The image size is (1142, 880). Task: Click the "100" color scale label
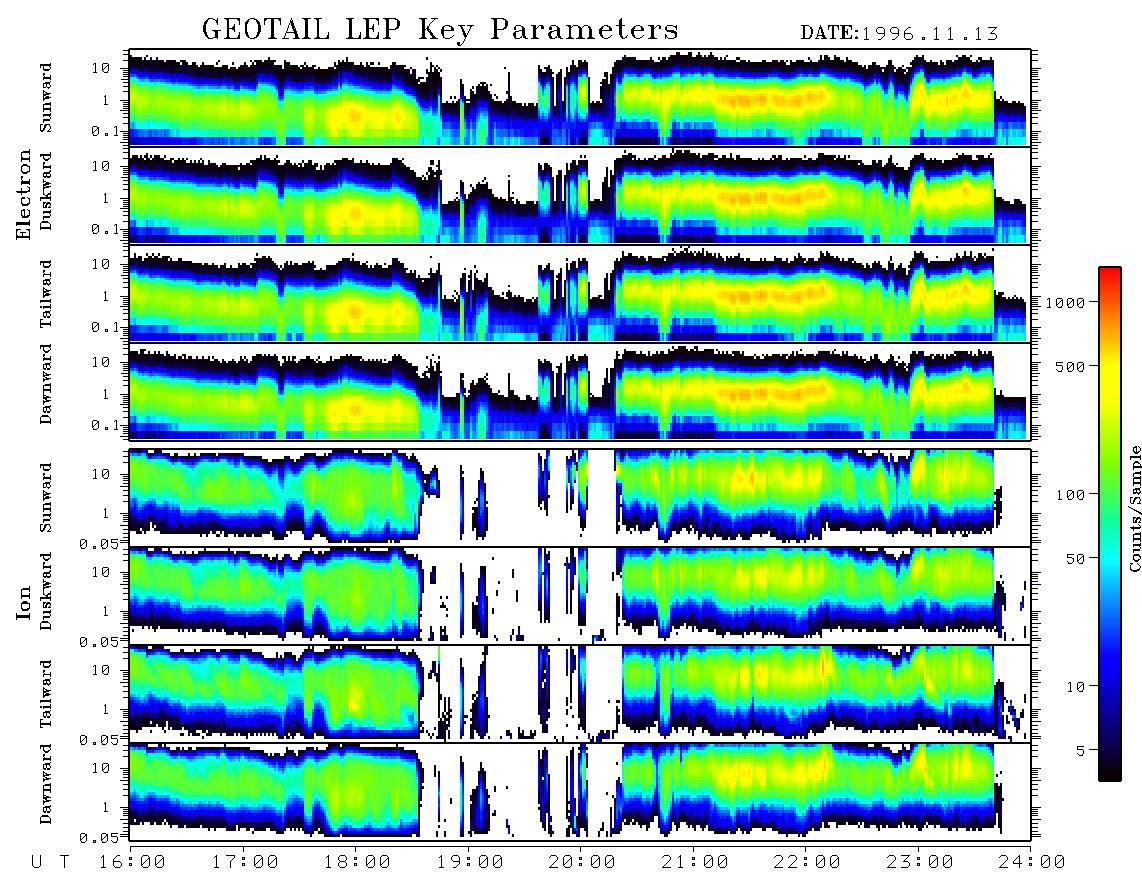click(1070, 495)
